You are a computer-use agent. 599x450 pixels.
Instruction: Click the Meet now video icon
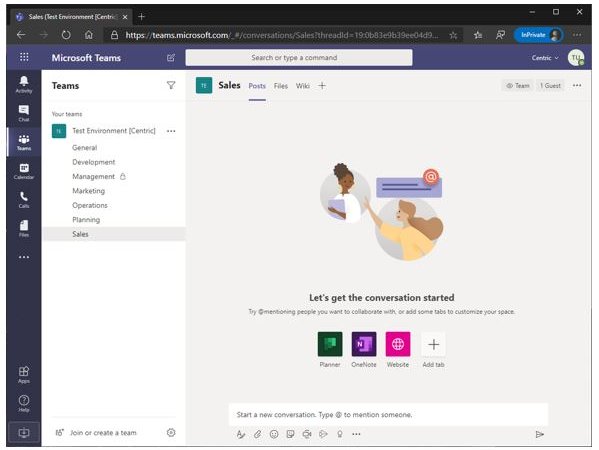point(307,434)
